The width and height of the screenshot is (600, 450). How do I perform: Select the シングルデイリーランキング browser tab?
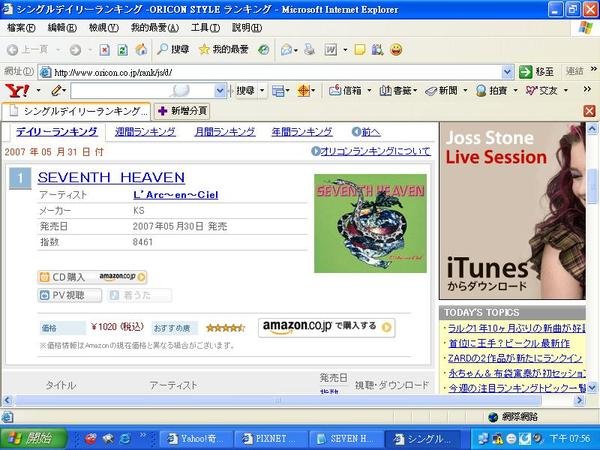pyautogui.click(x=77, y=111)
